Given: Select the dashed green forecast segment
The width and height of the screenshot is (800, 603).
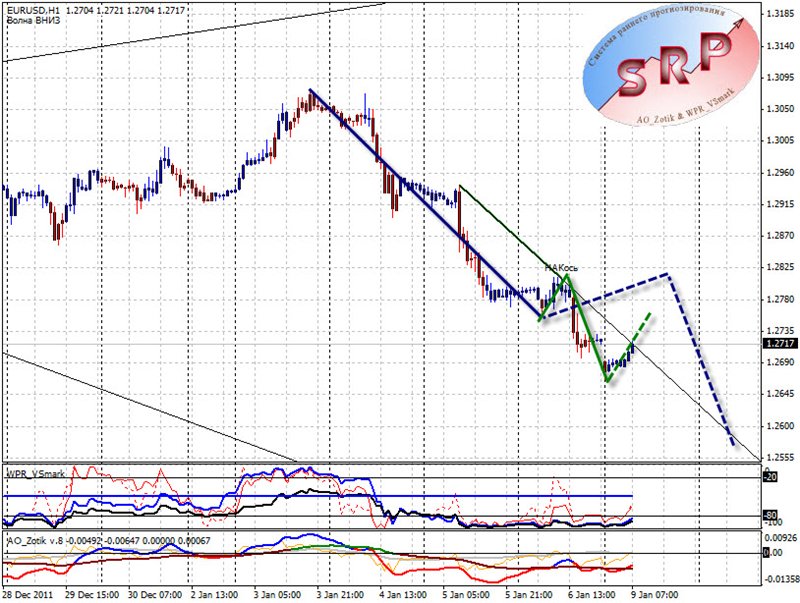Looking at the screenshot, I should (629, 347).
